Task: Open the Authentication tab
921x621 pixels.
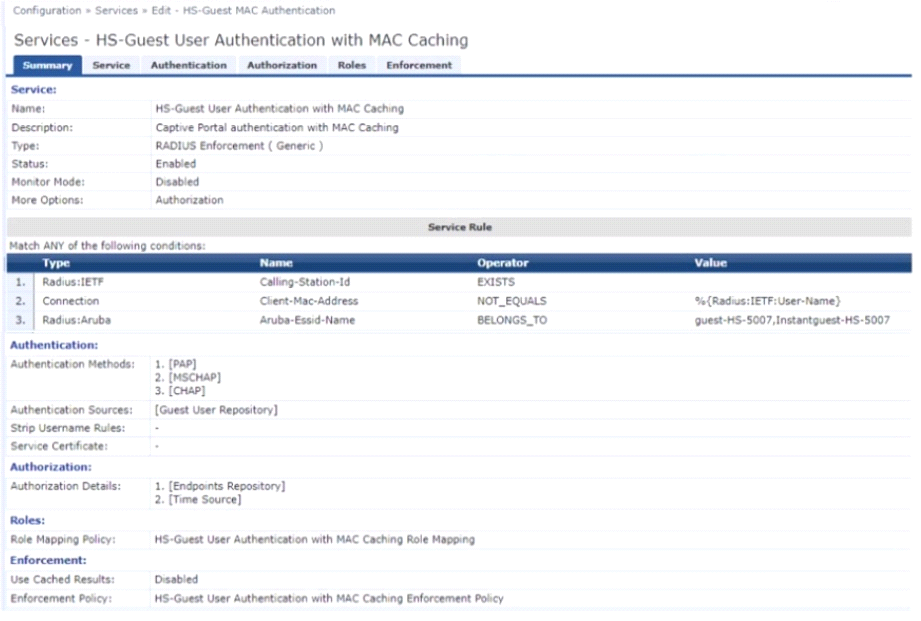Action: pyautogui.click(x=189, y=65)
